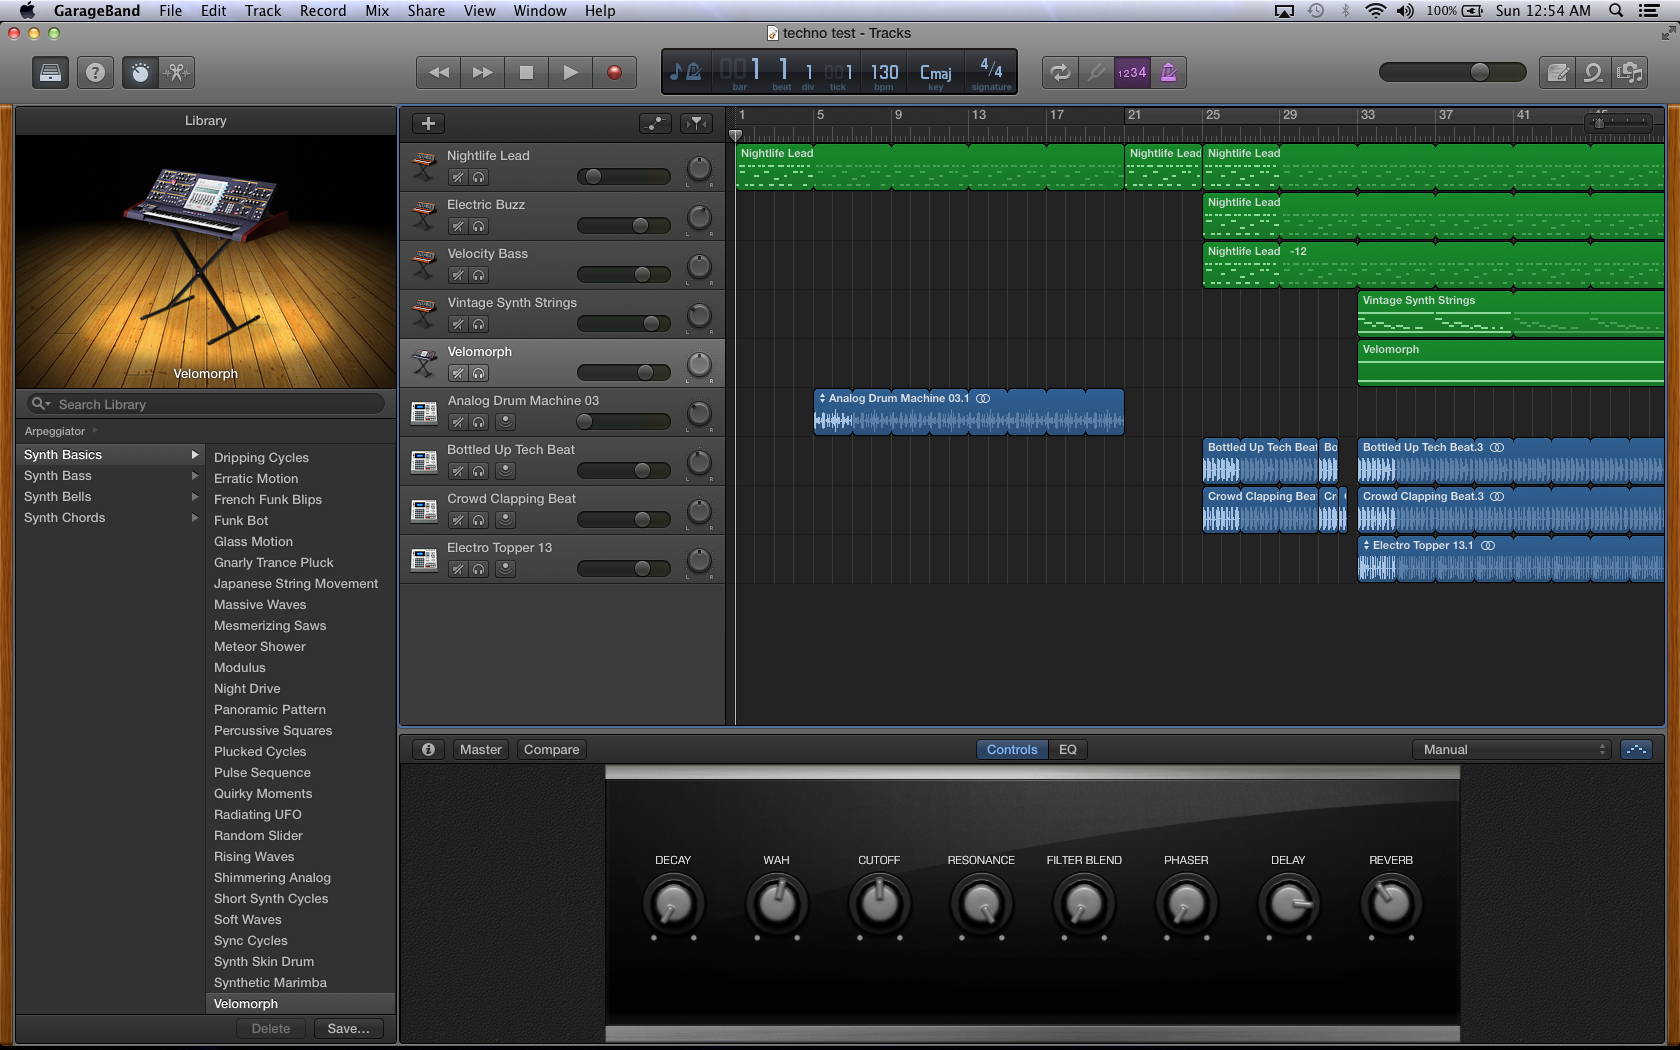Toggle track automation view button

(655, 123)
